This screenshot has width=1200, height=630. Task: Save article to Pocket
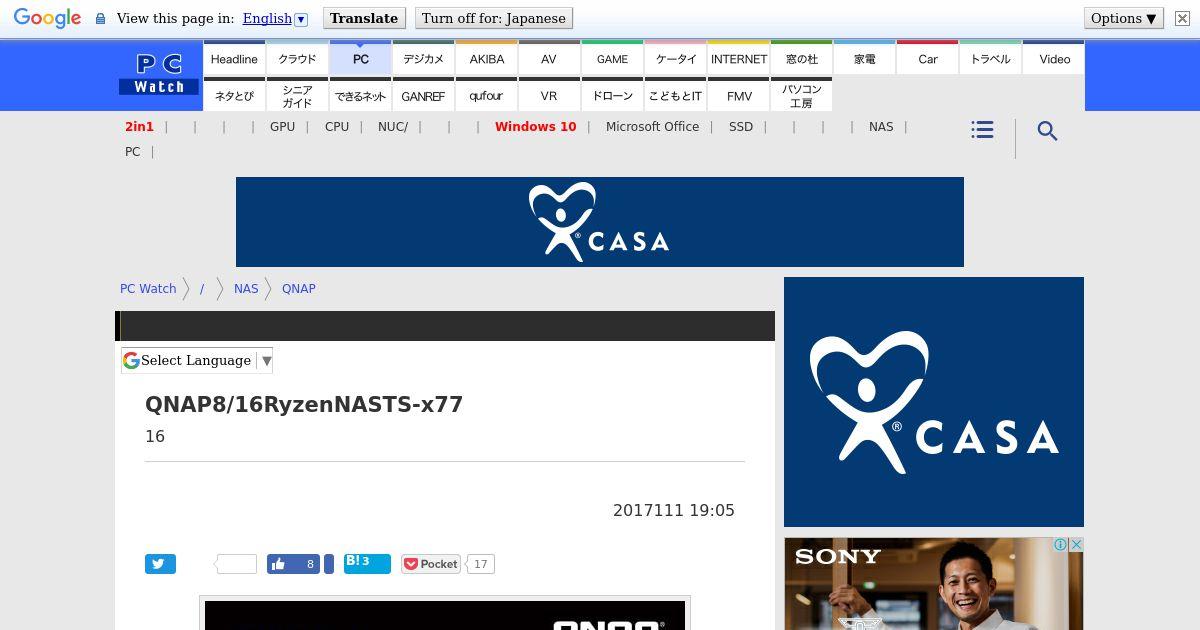tap(431, 564)
